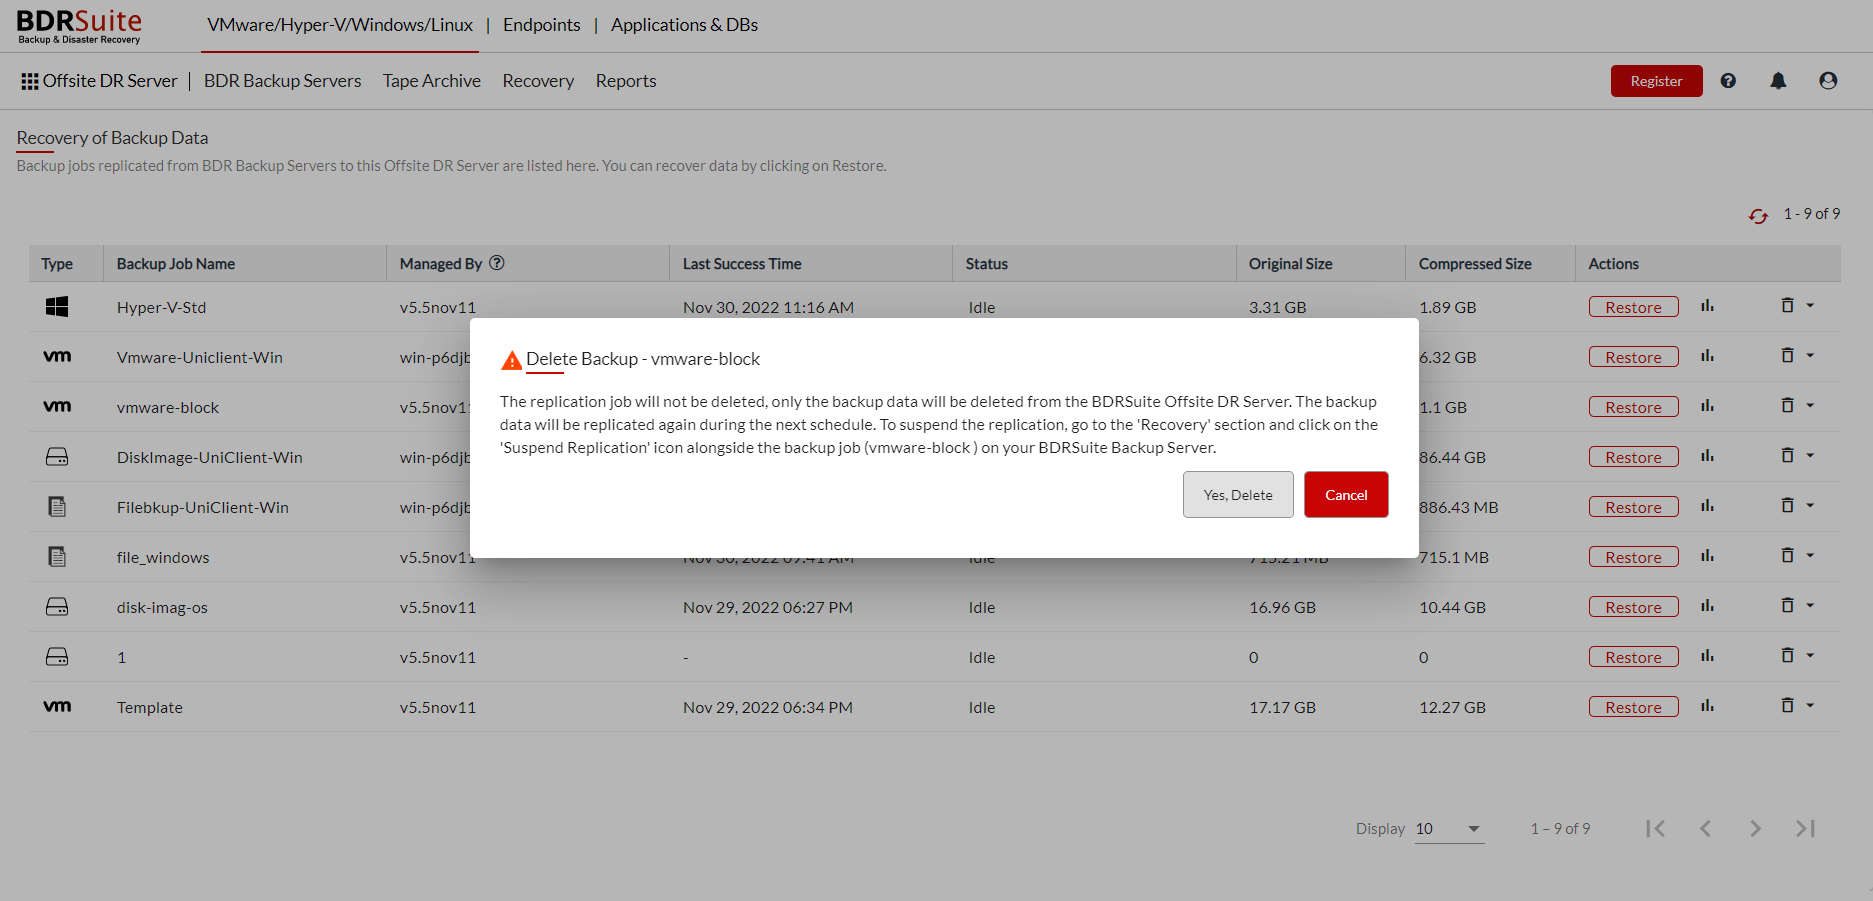The image size is (1873, 901).
Task: Select the disk-imag-os job name
Action: (x=162, y=607)
